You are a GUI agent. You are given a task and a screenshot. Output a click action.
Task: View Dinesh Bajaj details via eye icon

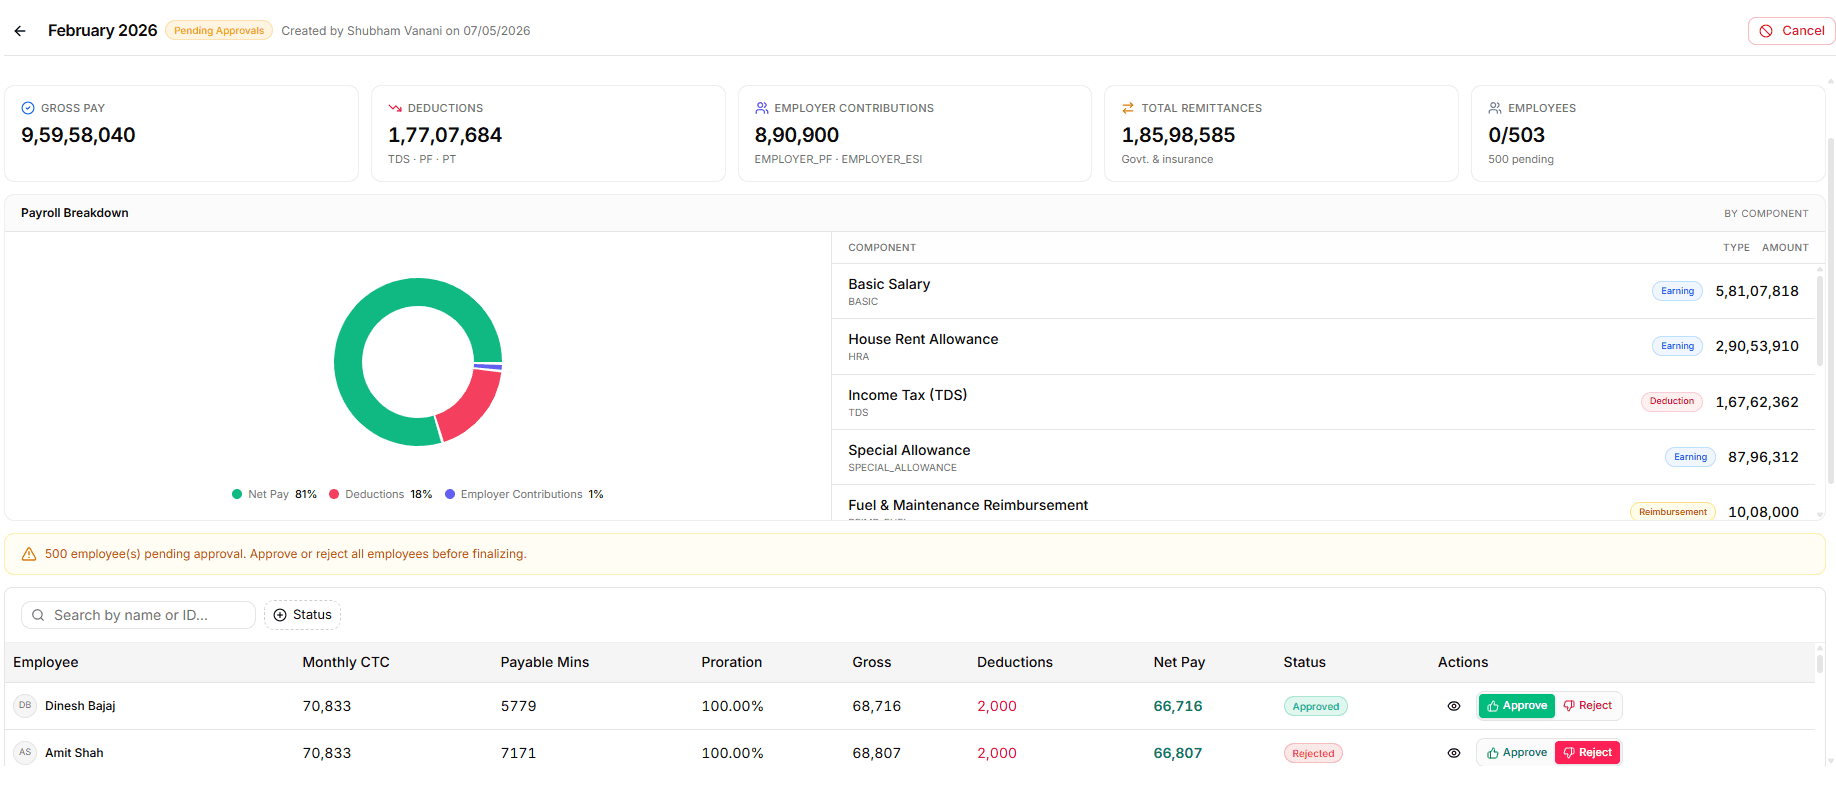[x=1454, y=706]
